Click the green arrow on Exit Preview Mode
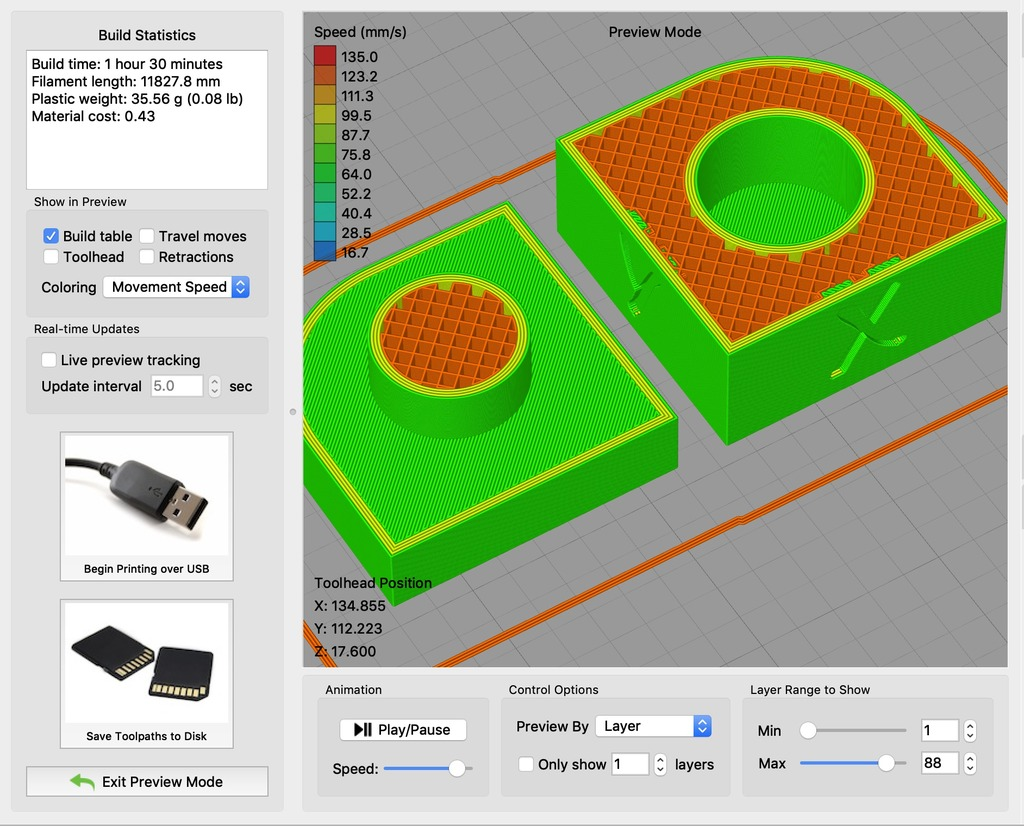This screenshot has height=826, width=1024. [83, 782]
